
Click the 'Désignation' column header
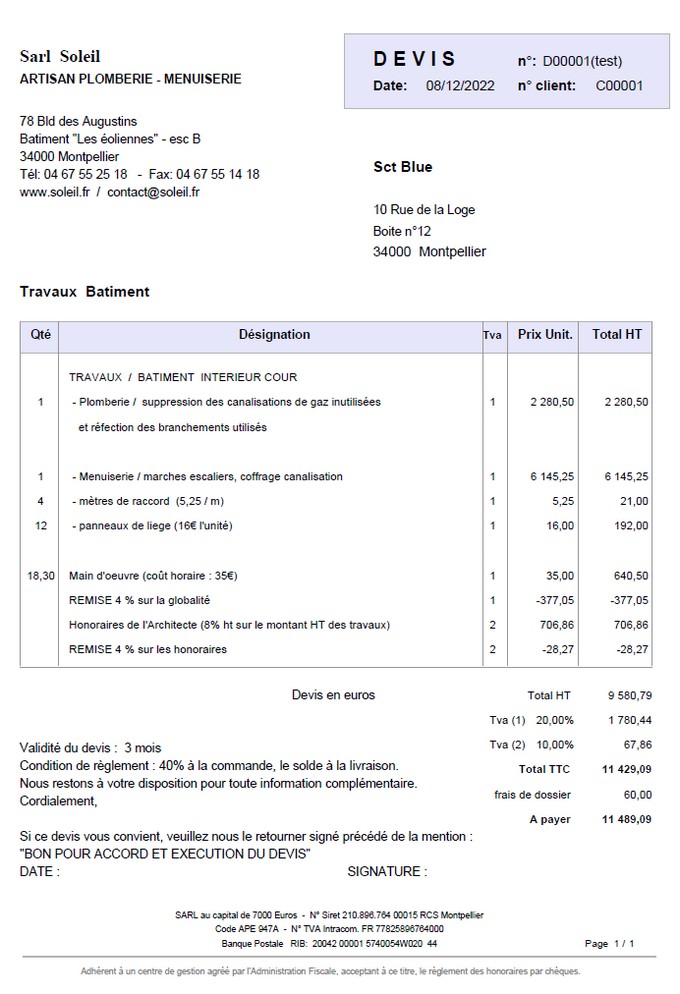pos(274,335)
